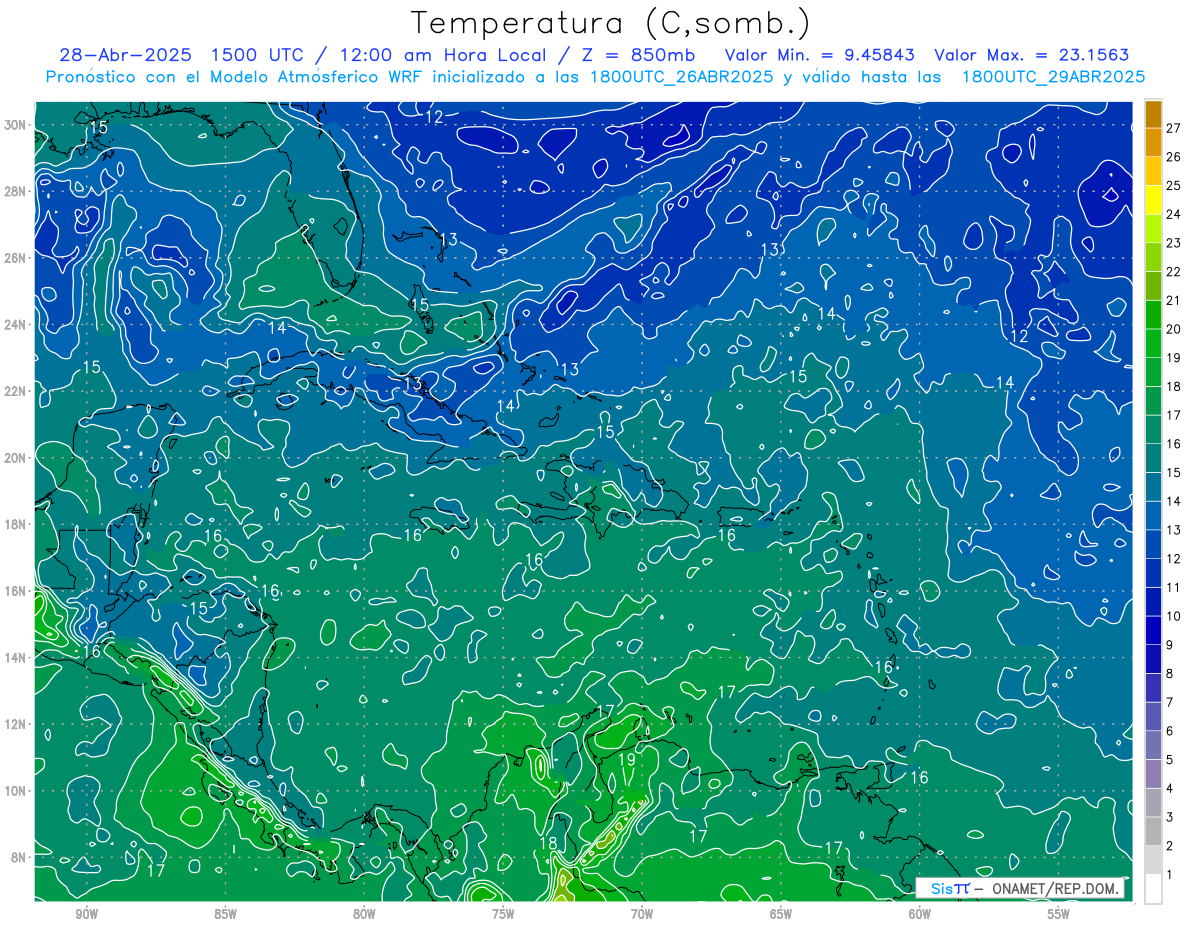Click the 18N latitude axis label
The image size is (1200, 927).
tap(15, 524)
